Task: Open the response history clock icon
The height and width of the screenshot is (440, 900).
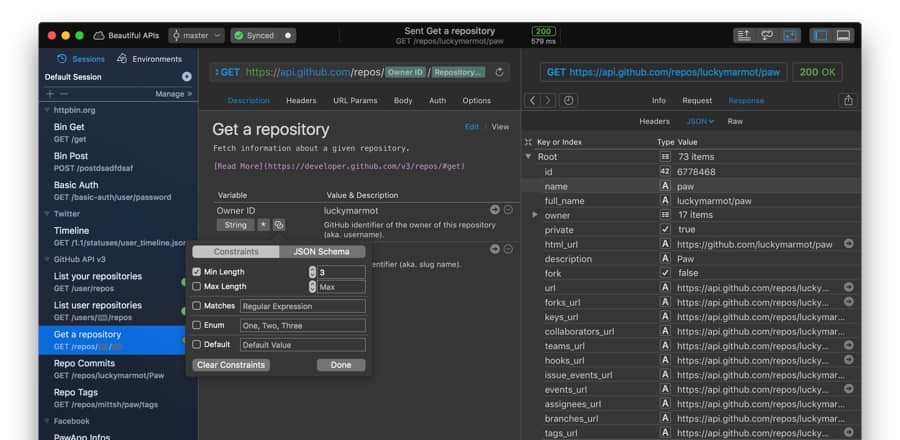Action: [x=568, y=100]
